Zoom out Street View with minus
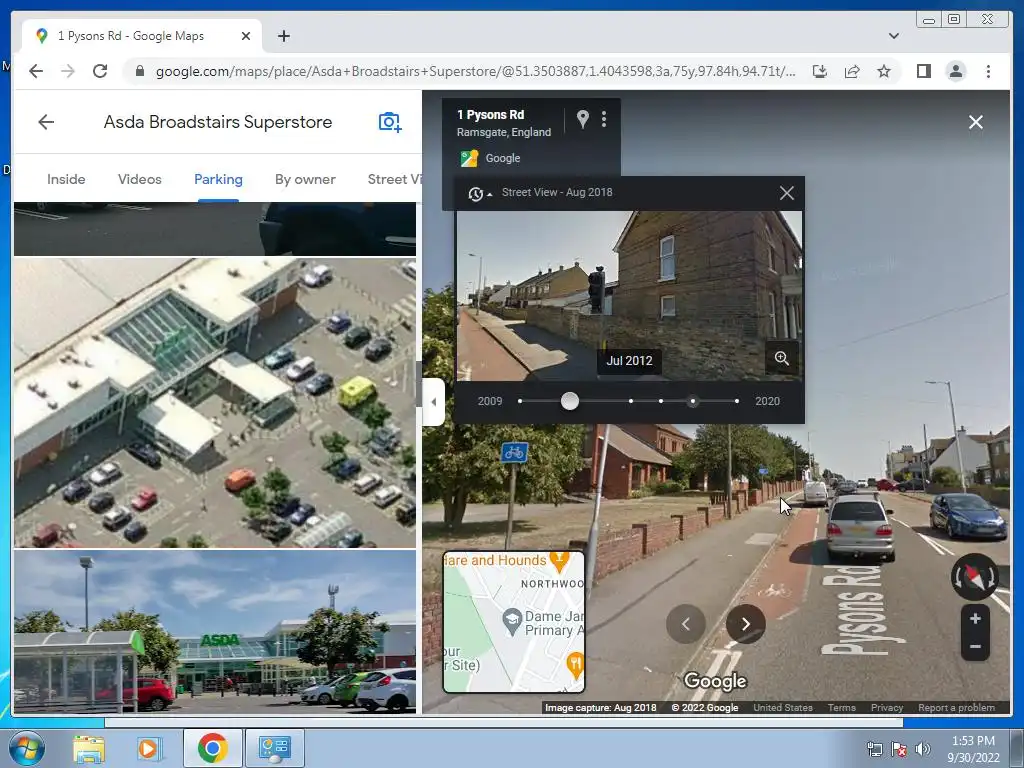The width and height of the screenshot is (1024, 768). (975, 647)
